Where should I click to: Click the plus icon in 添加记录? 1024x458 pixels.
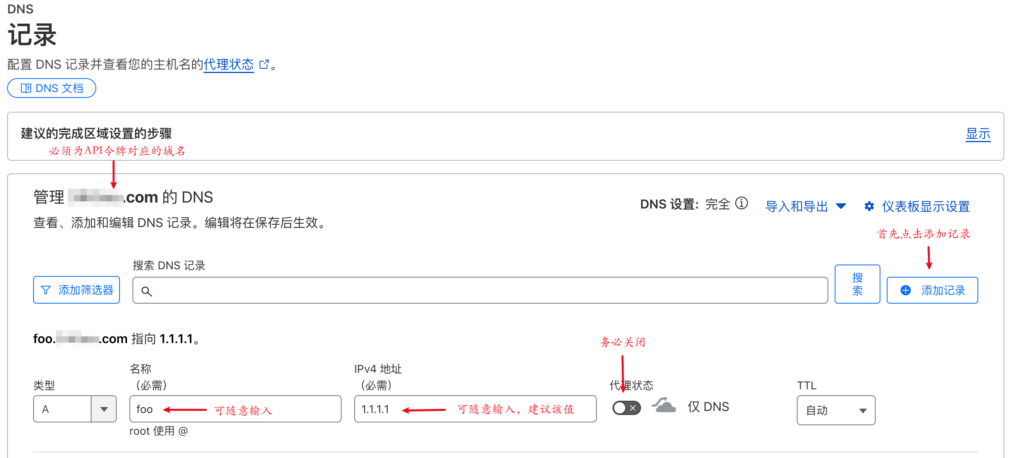coord(906,290)
